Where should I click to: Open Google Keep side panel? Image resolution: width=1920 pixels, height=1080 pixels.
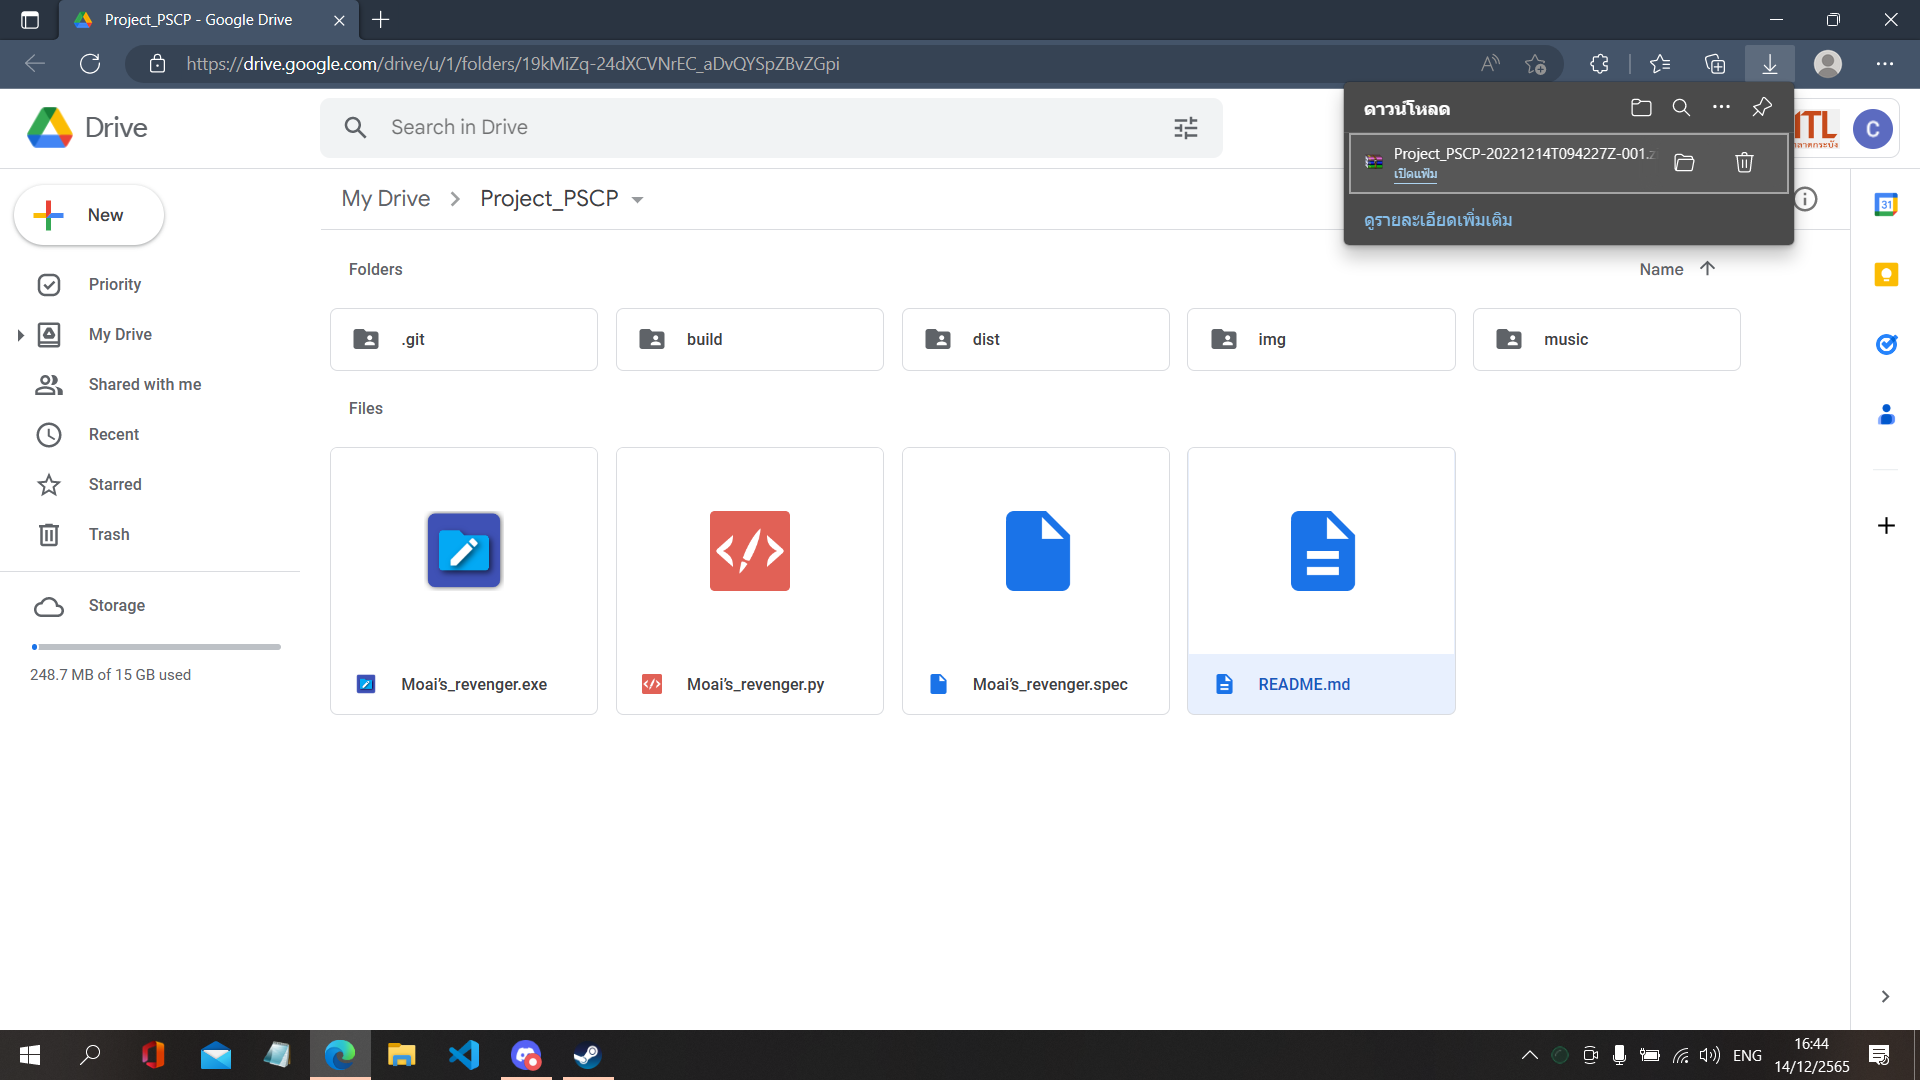(1886, 274)
